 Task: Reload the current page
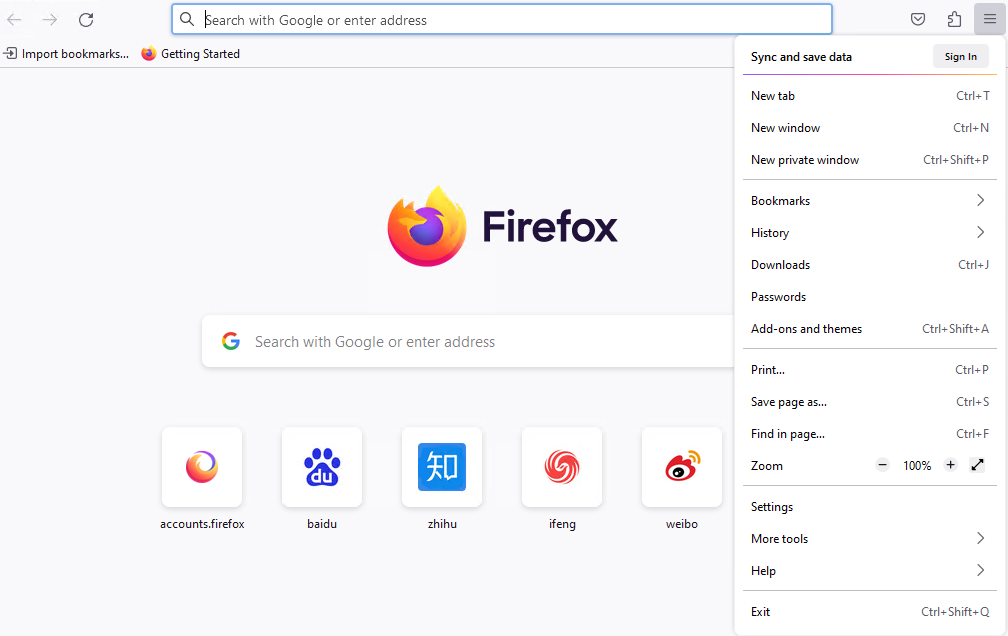86,20
